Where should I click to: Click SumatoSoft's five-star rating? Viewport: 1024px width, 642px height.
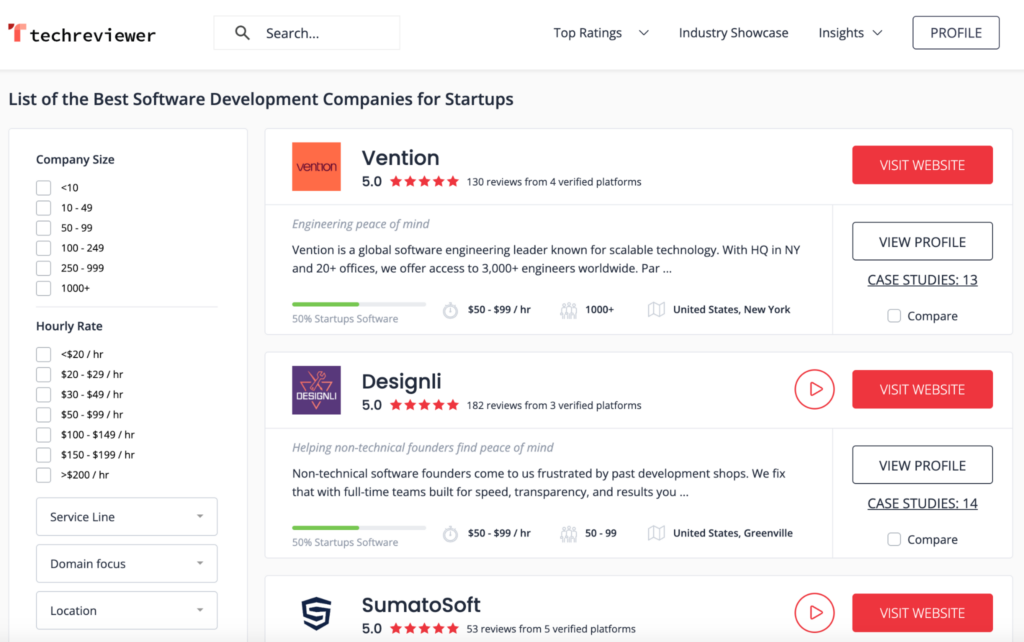[424, 628]
